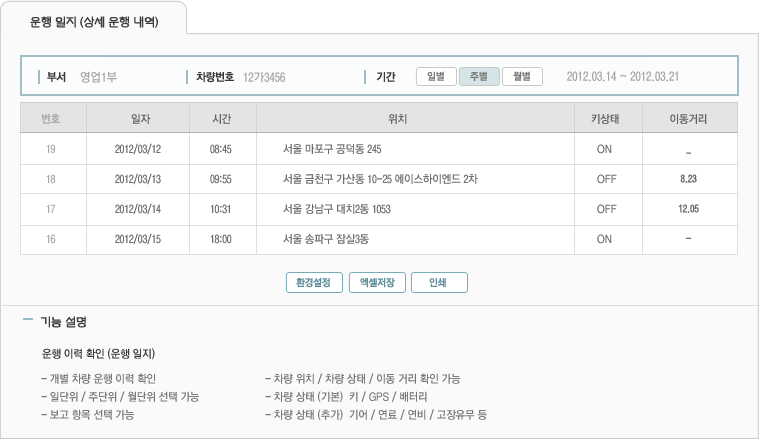Click the time 08:45
The width and height of the screenshot is (760, 439).
(221, 149)
